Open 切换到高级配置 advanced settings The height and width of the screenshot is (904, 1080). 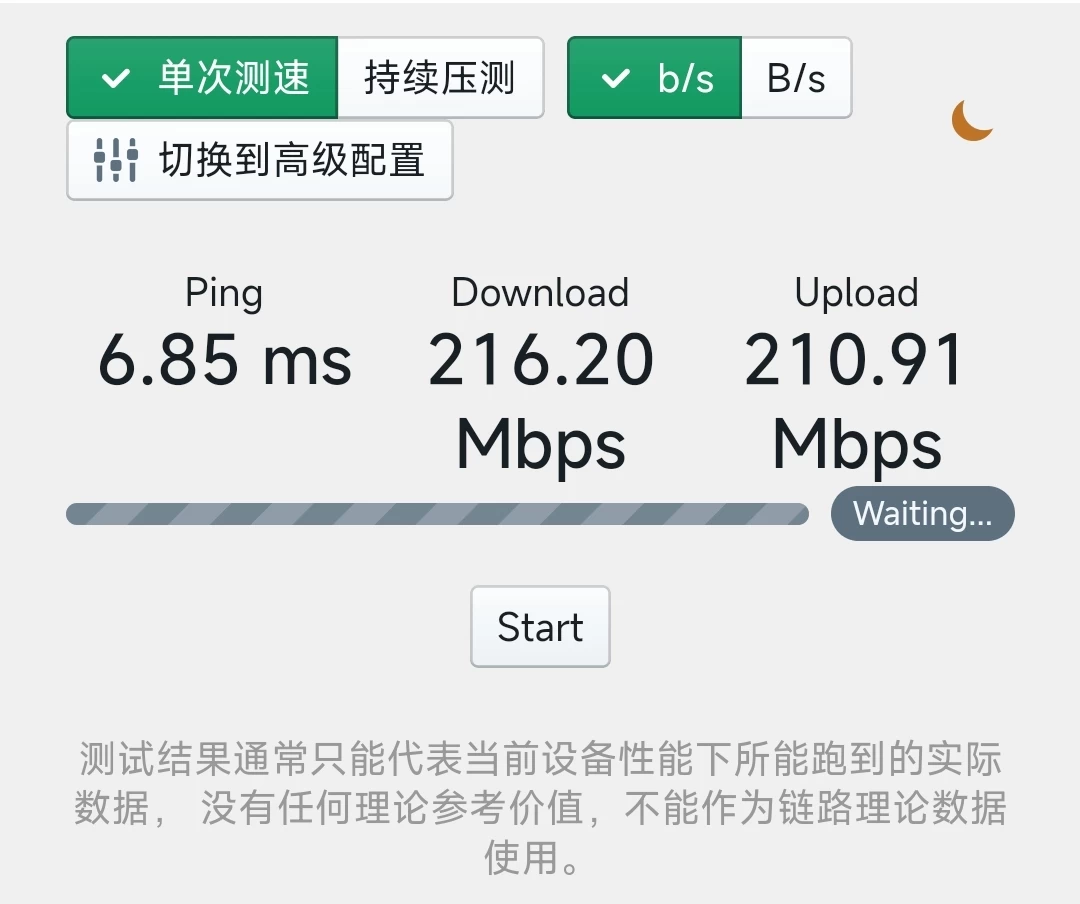260,161
